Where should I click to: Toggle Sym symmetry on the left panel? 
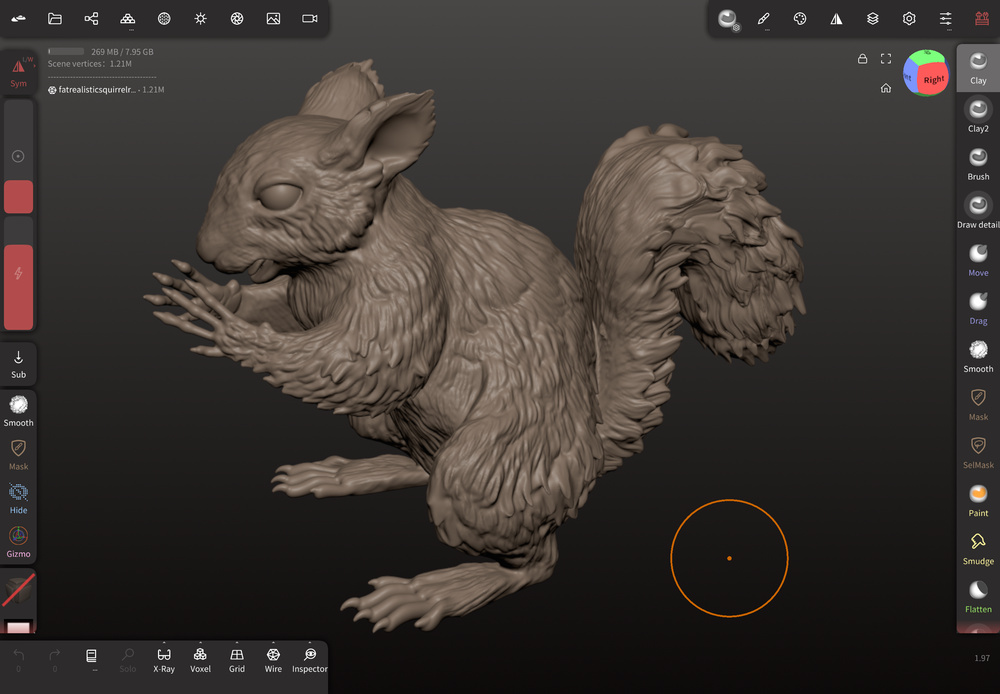(18, 72)
